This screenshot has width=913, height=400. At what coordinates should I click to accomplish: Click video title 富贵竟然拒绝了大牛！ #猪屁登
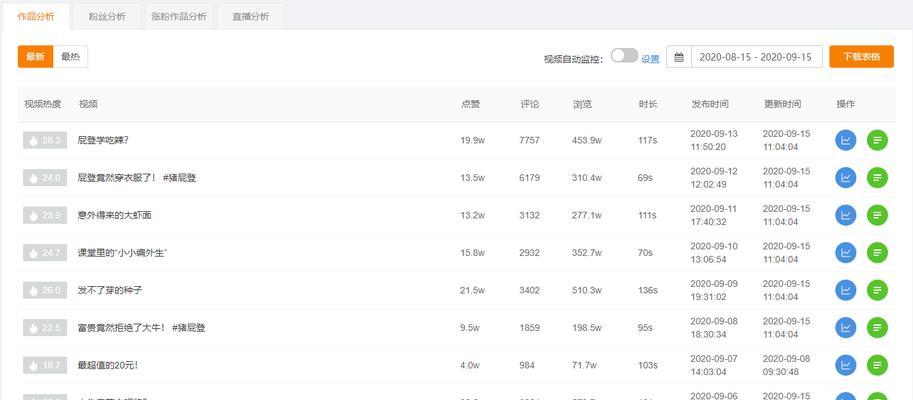tap(141, 328)
